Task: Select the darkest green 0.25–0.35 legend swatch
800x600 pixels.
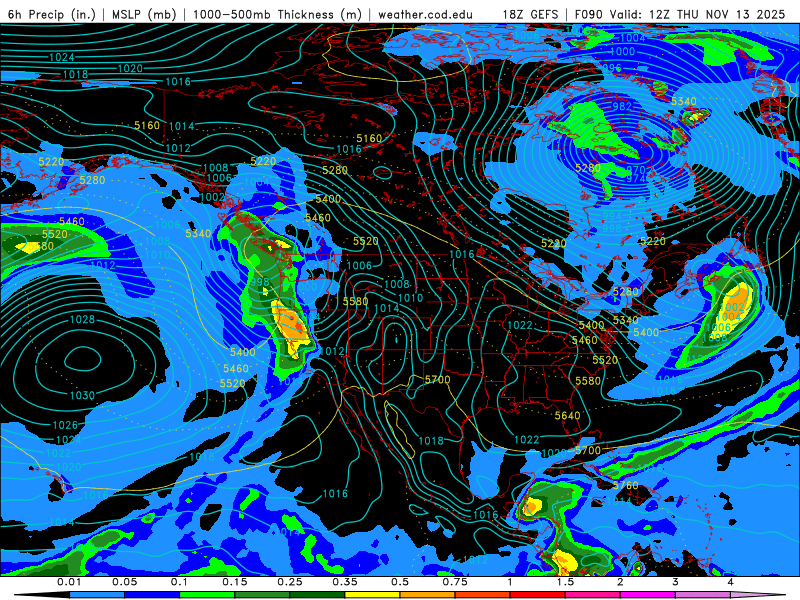Action: [317, 595]
